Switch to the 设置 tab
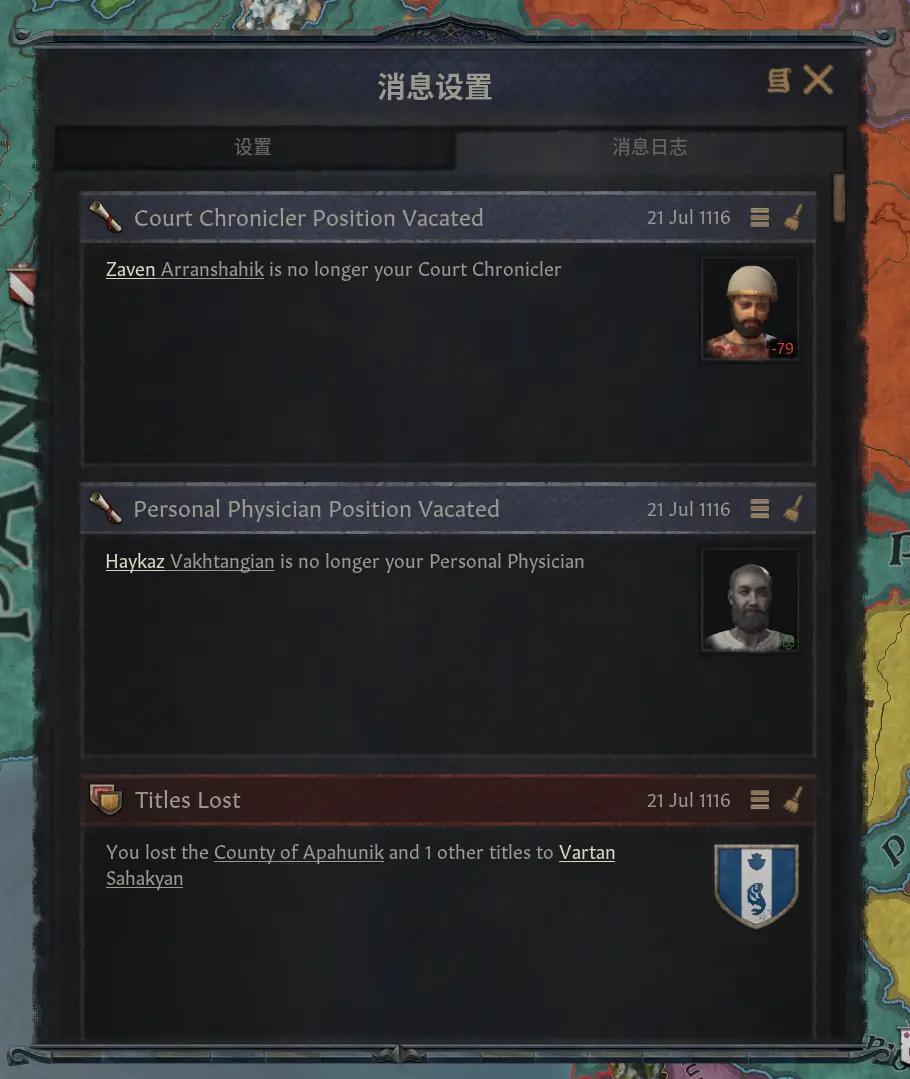Image resolution: width=910 pixels, height=1079 pixels. (x=254, y=147)
